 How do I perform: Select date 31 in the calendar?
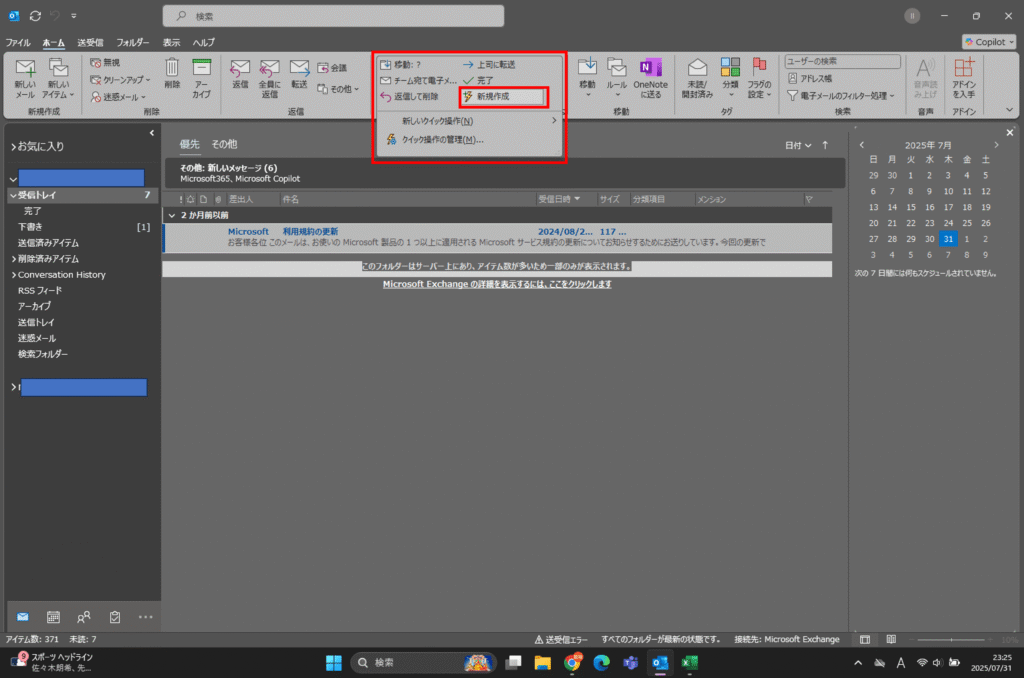click(x=948, y=239)
